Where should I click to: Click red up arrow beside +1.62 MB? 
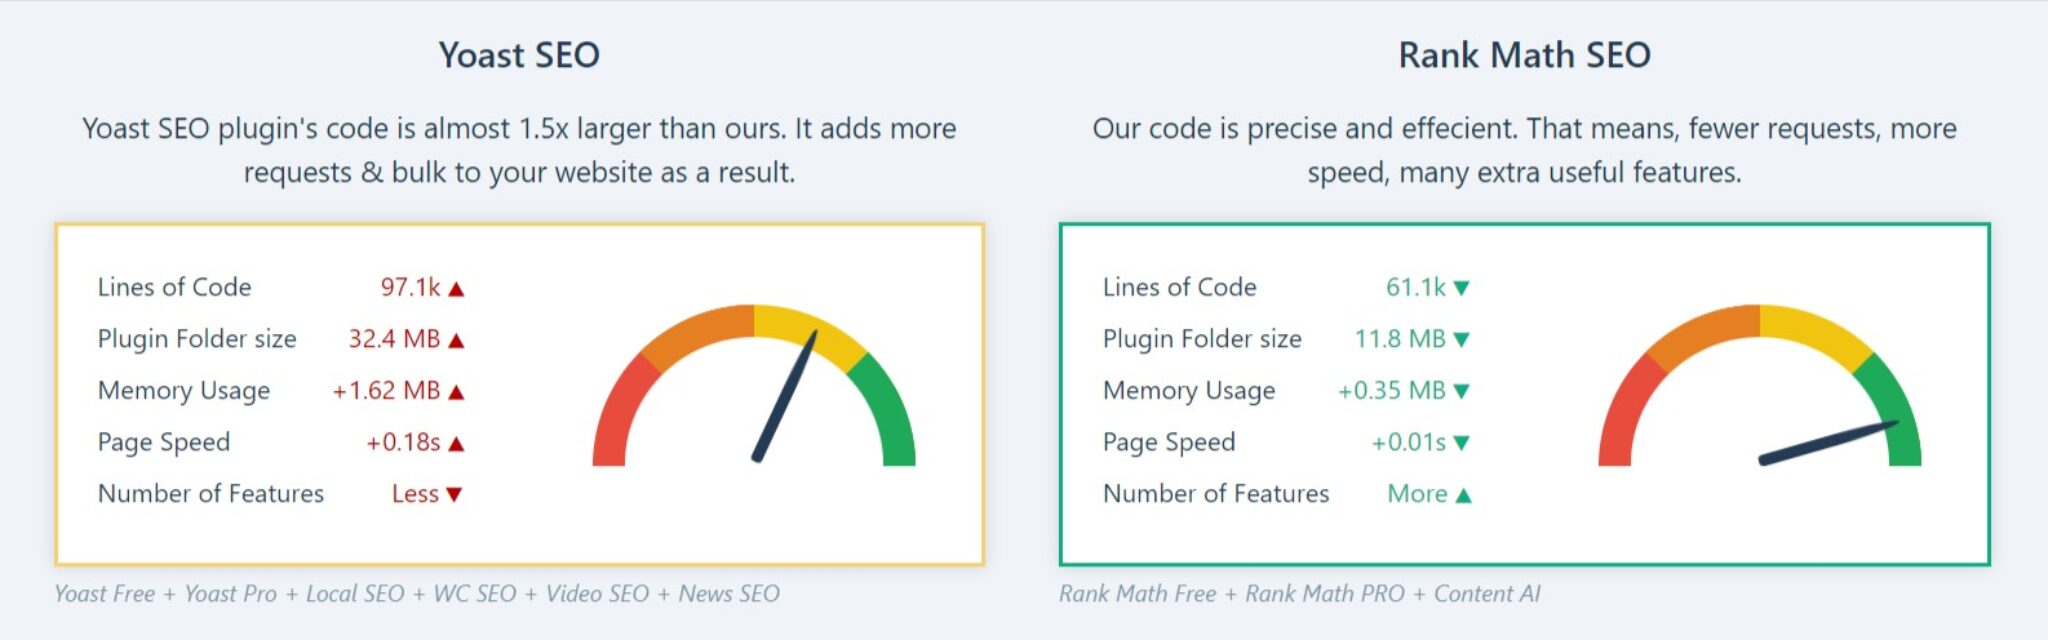456,392
